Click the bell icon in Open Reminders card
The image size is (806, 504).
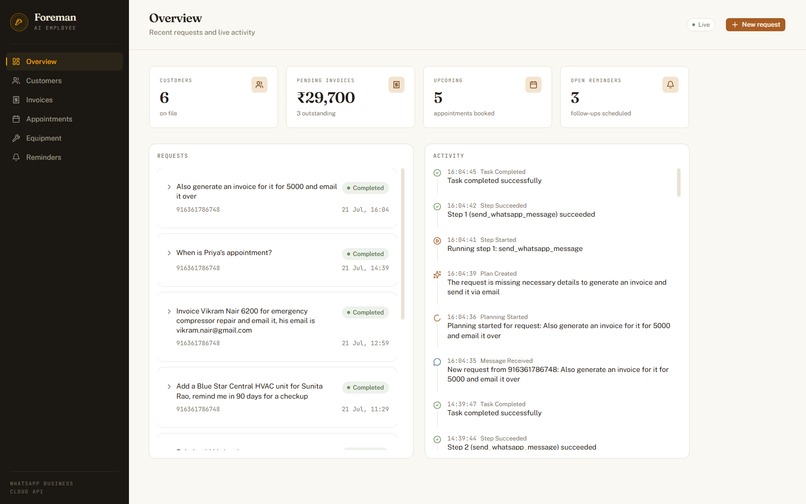tap(670, 84)
